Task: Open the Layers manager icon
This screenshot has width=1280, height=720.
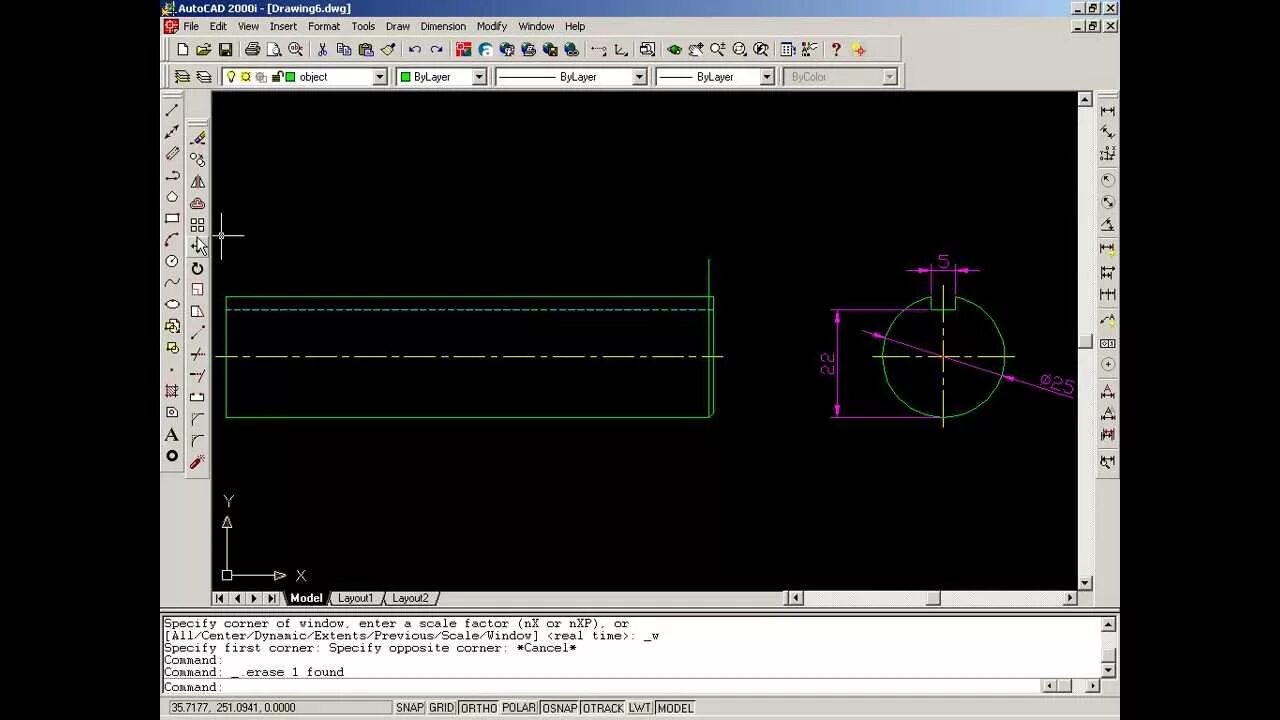Action: tap(203, 76)
